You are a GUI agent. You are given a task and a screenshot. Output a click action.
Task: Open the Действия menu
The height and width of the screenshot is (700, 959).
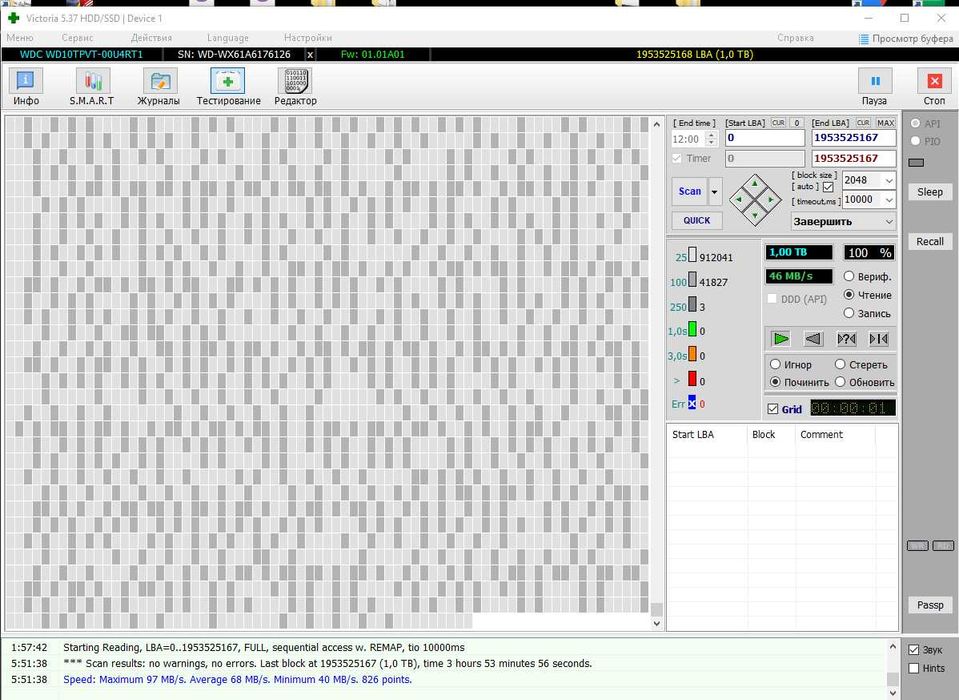pos(151,38)
